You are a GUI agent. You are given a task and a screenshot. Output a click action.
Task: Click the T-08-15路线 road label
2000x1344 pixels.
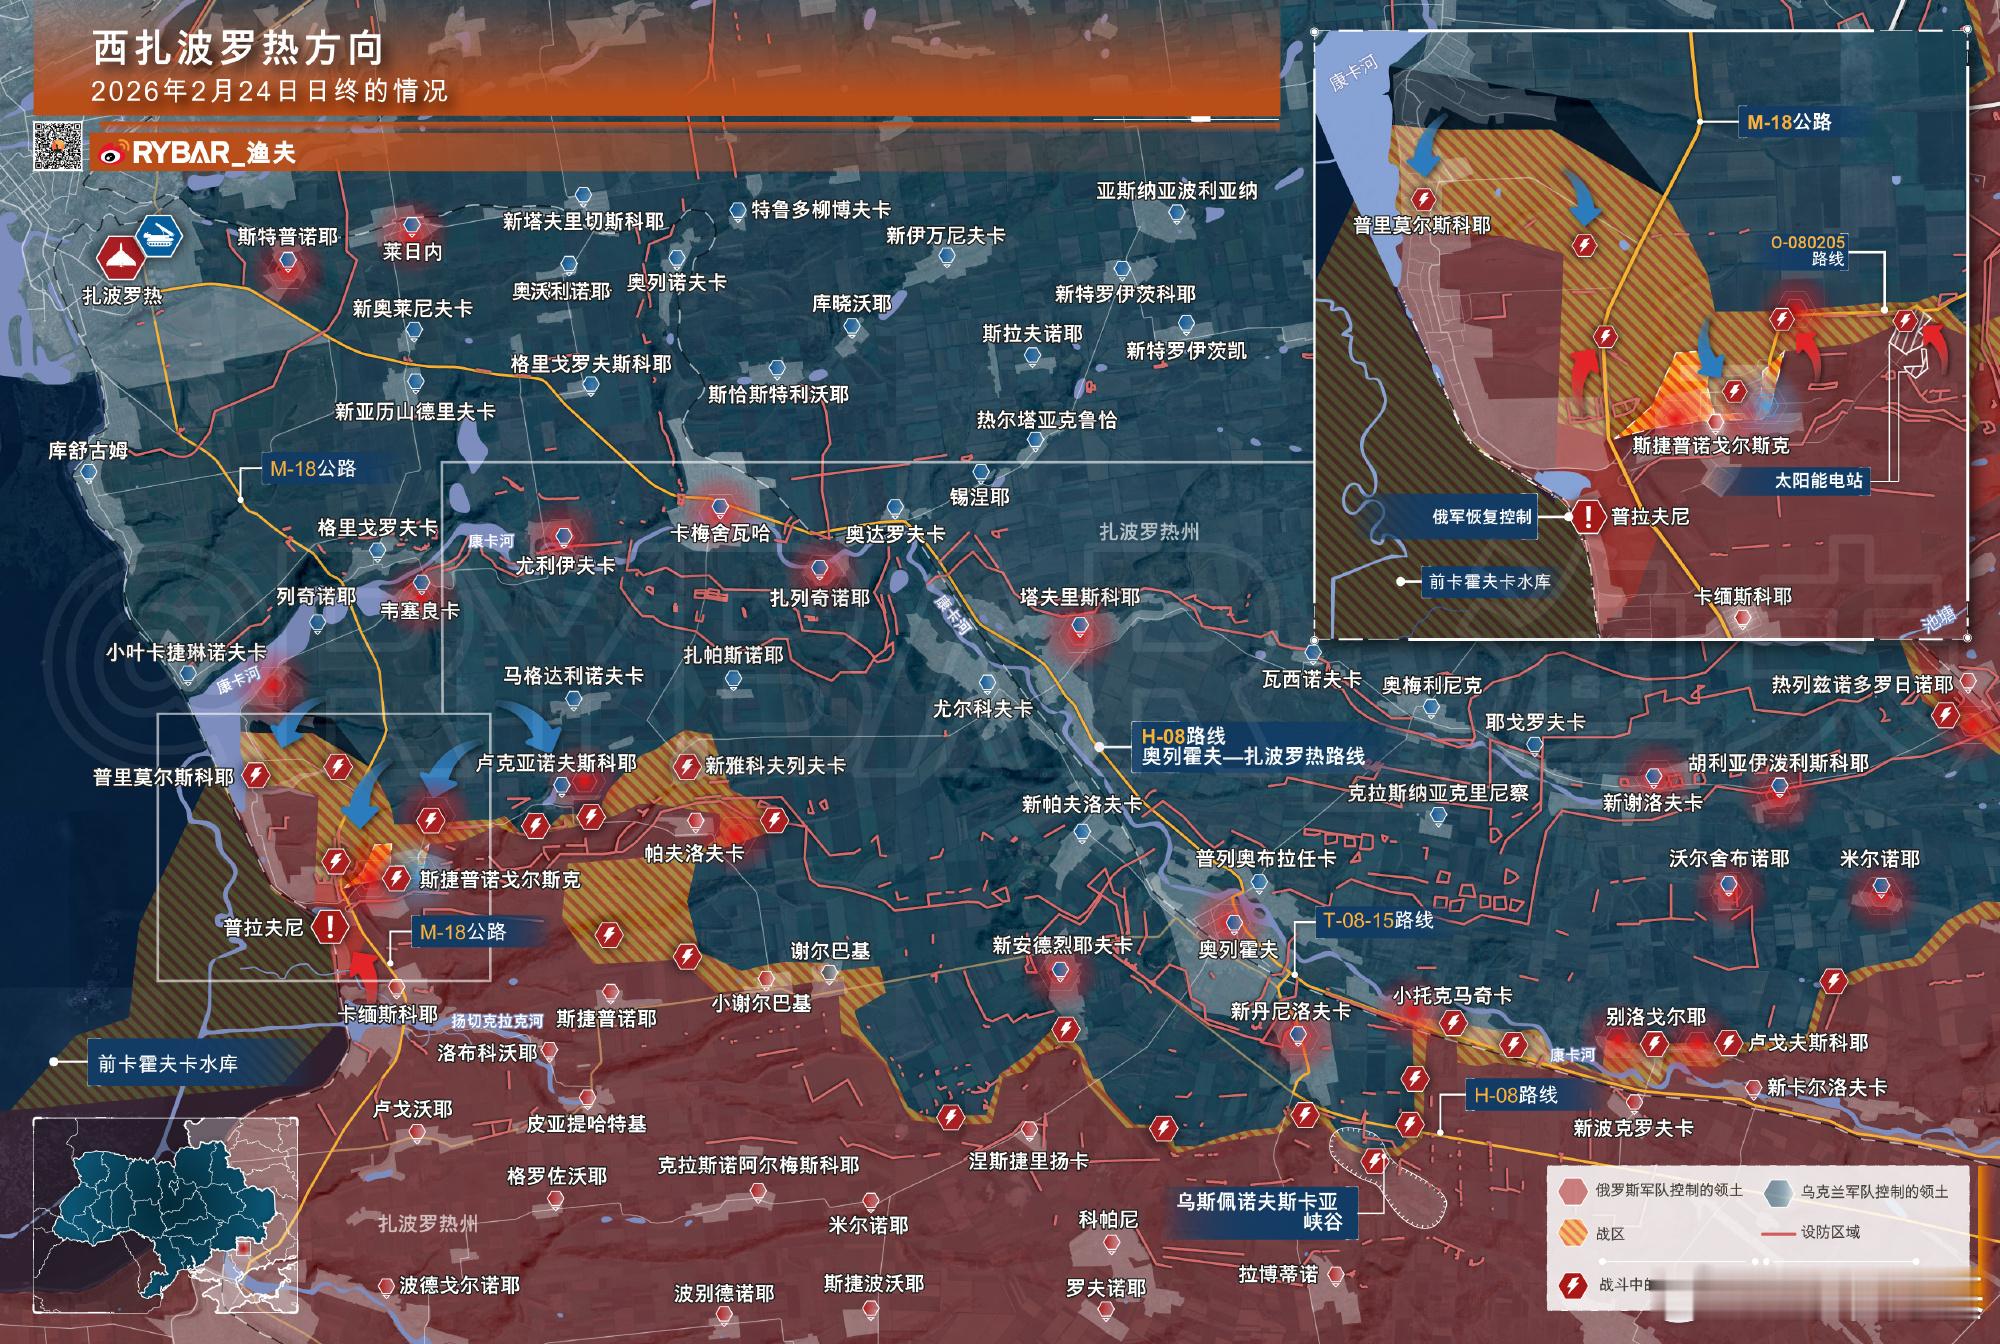coord(1377,920)
